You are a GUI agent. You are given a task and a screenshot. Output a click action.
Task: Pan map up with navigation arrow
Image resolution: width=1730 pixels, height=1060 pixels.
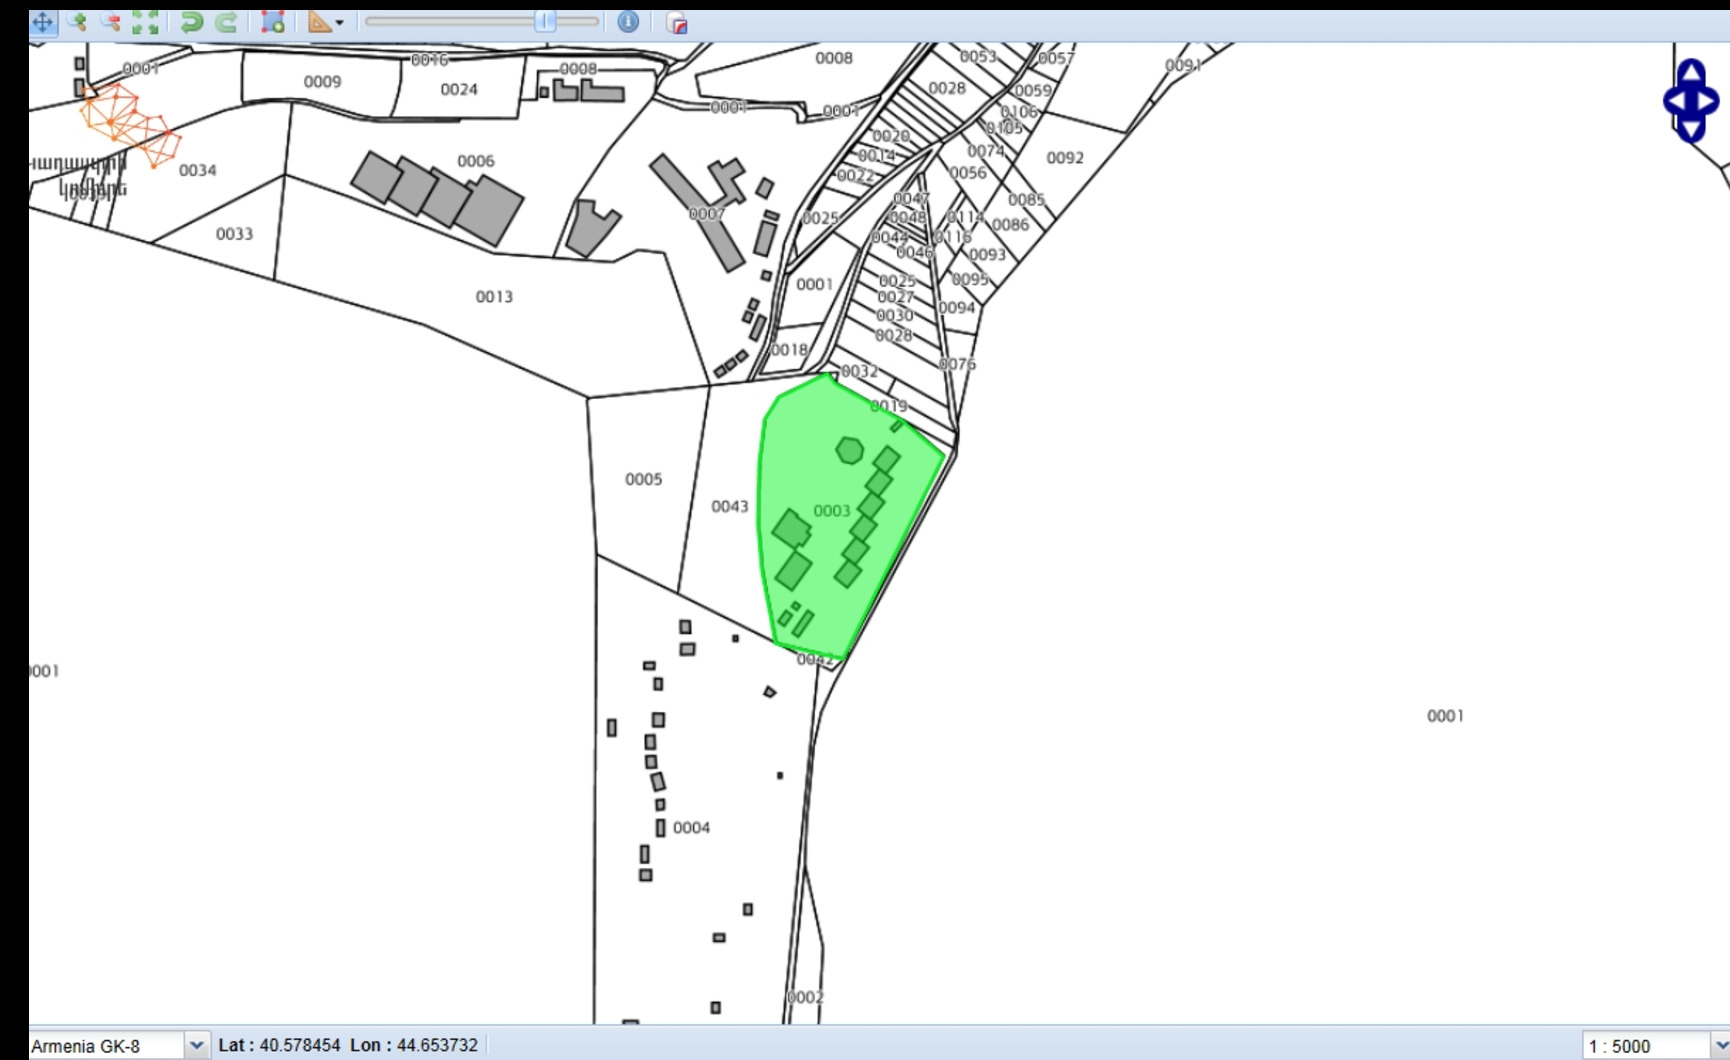tap(1691, 71)
